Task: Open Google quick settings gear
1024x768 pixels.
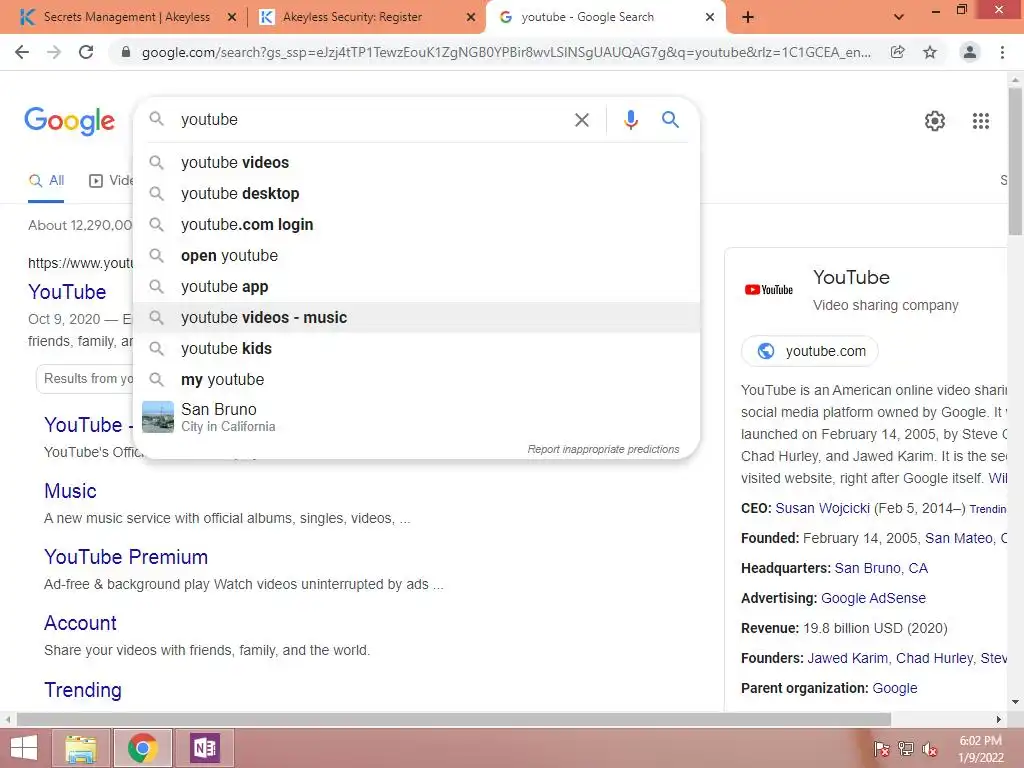Action: (x=935, y=121)
